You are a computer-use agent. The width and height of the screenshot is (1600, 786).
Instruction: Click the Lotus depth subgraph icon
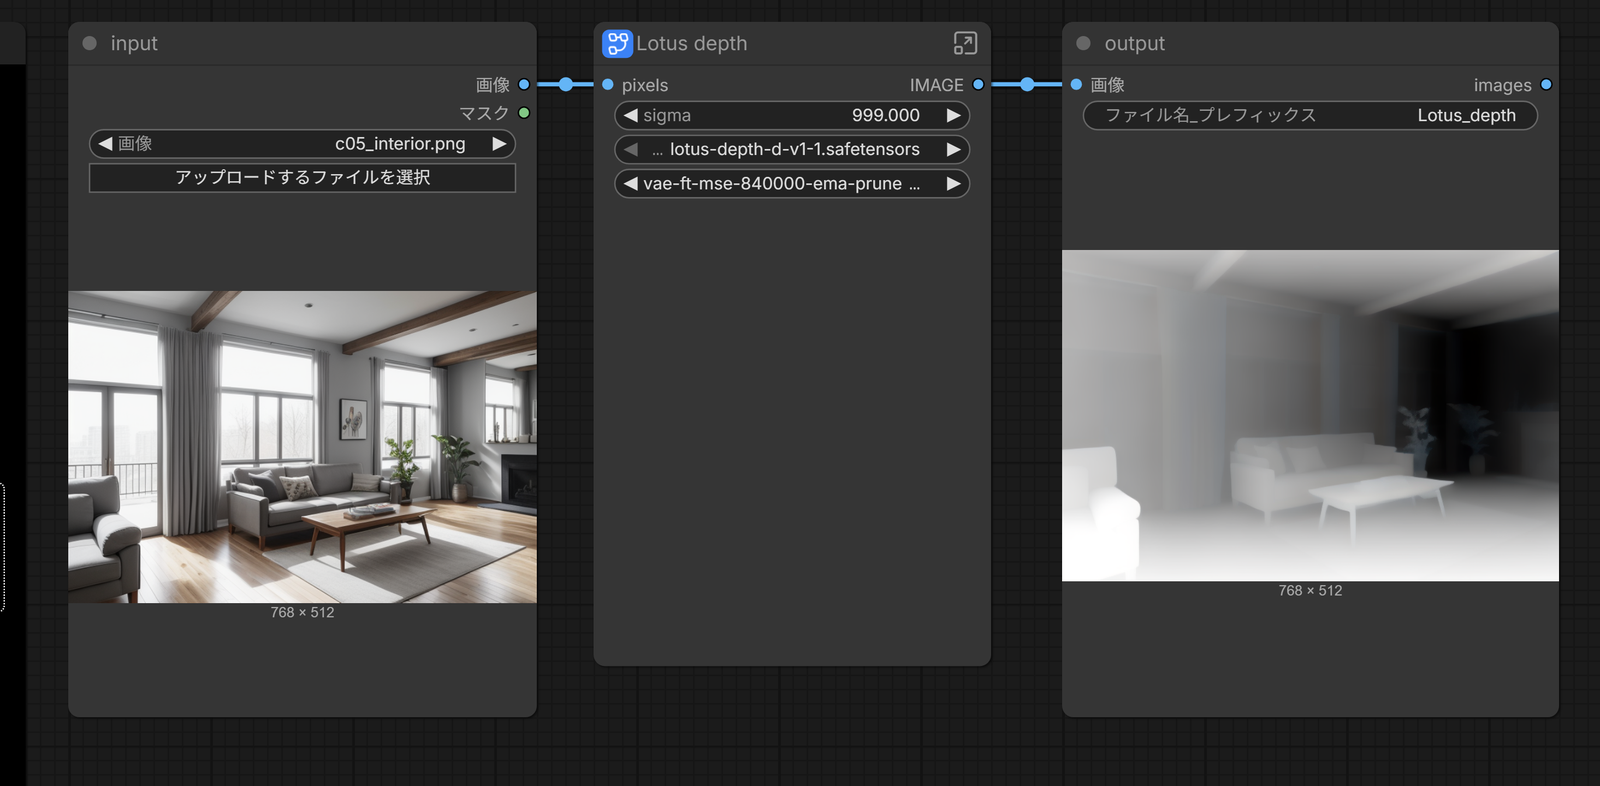click(x=617, y=43)
